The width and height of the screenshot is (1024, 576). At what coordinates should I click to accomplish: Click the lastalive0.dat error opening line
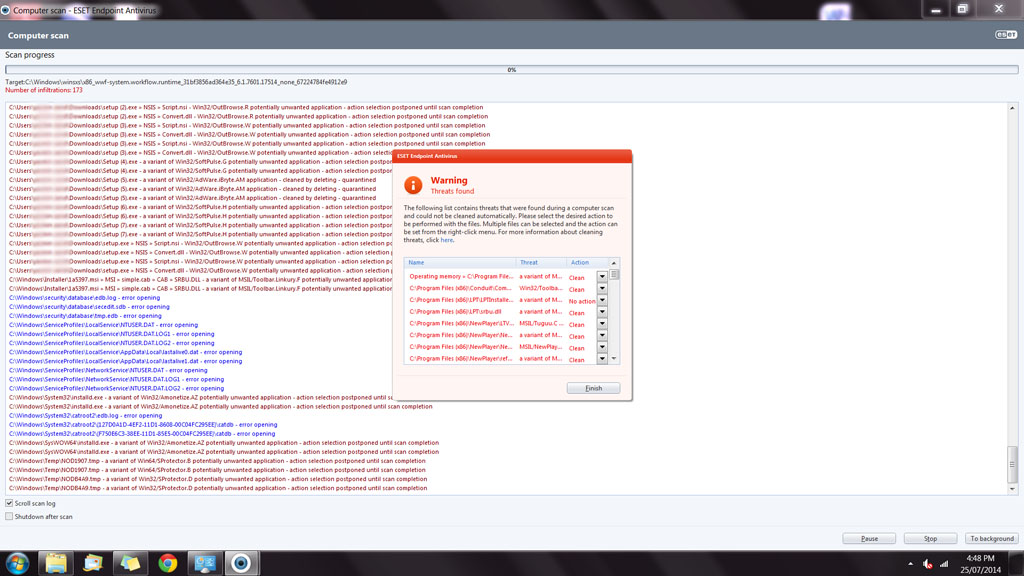coord(125,352)
